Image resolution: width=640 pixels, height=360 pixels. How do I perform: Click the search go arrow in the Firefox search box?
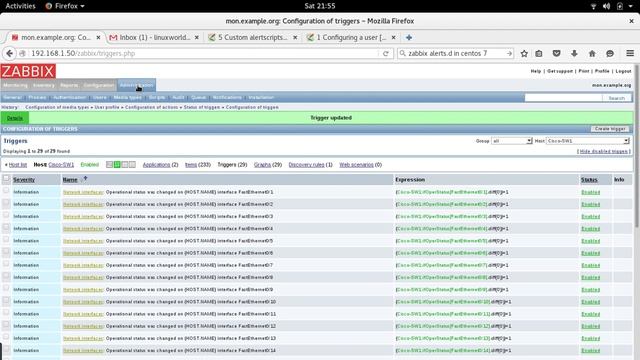point(509,53)
